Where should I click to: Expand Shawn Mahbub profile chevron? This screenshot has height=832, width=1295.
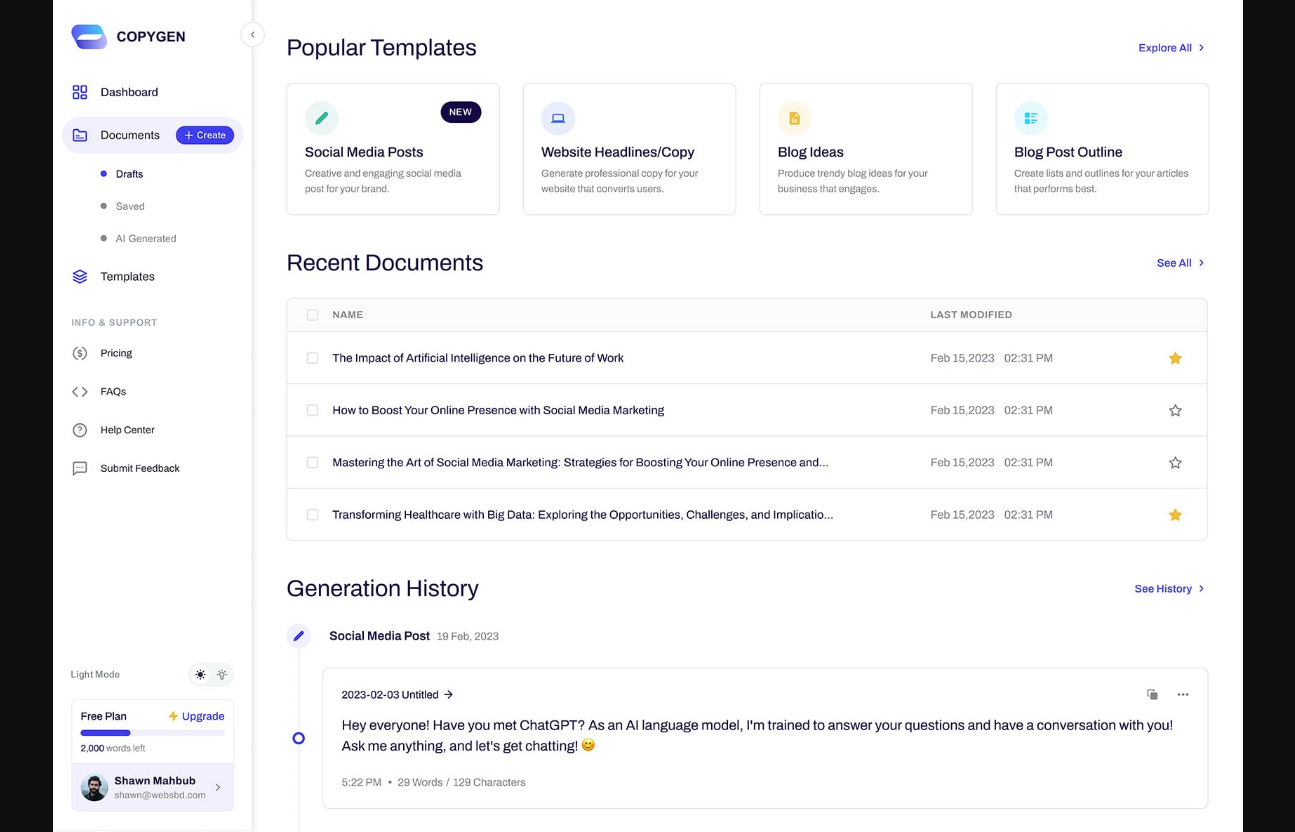point(218,787)
